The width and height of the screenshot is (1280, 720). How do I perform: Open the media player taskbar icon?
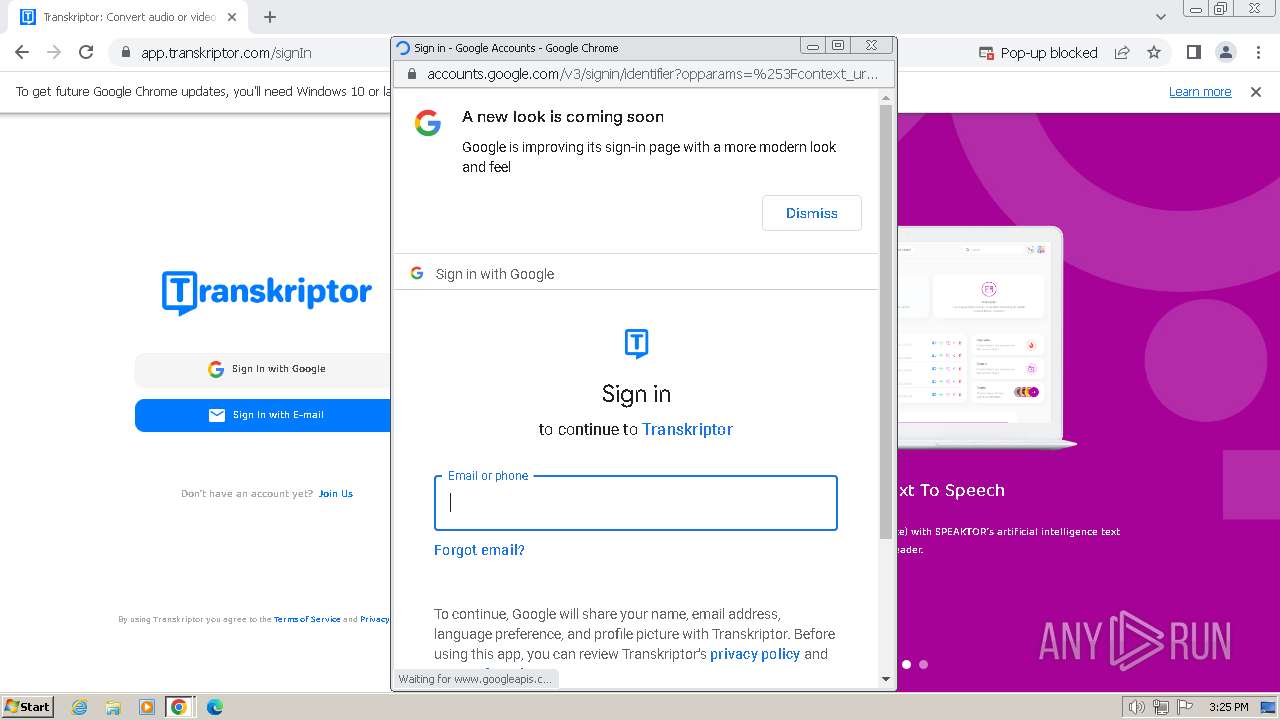(x=146, y=707)
